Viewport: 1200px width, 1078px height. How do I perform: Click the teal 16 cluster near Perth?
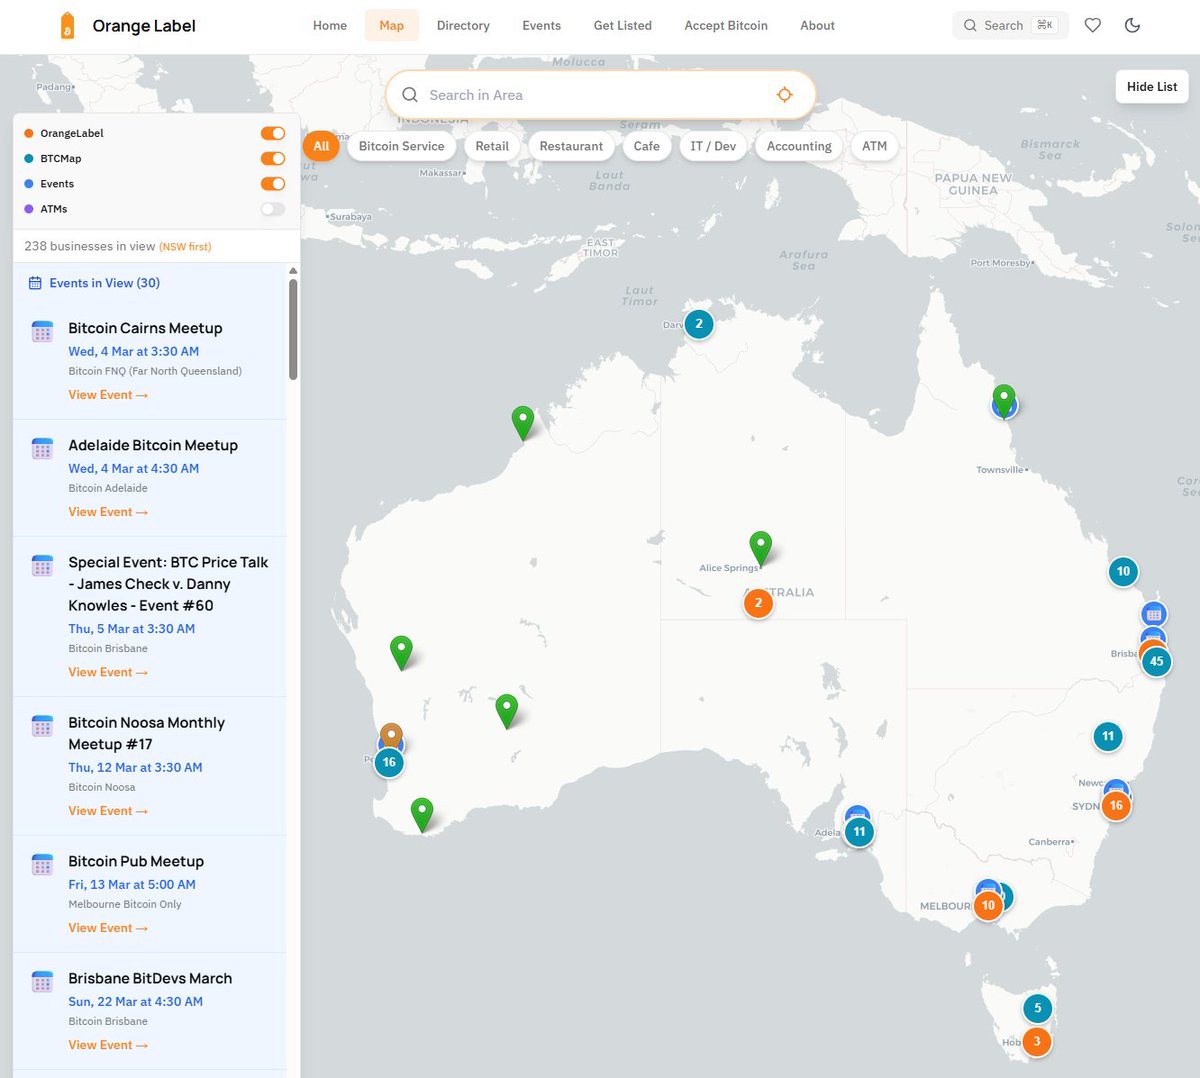tap(389, 762)
